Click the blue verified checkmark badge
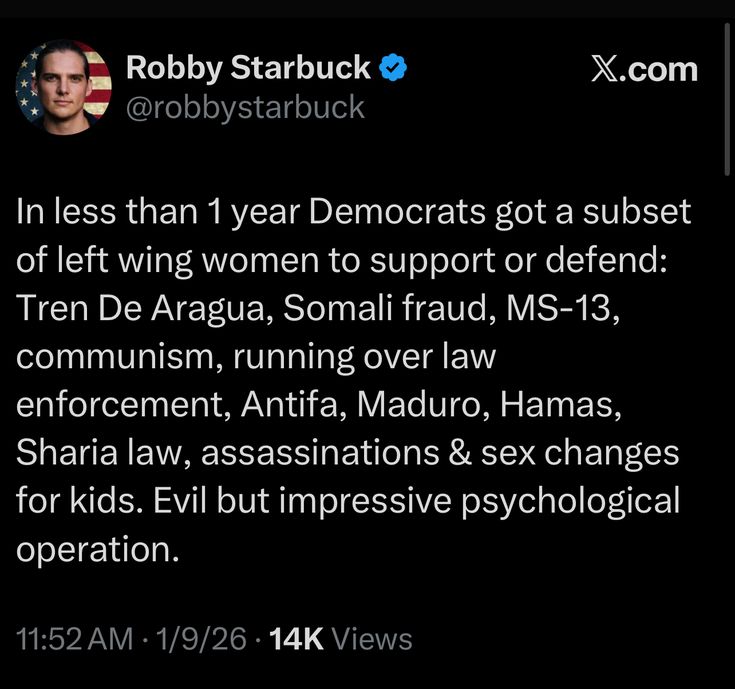 (x=395, y=68)
